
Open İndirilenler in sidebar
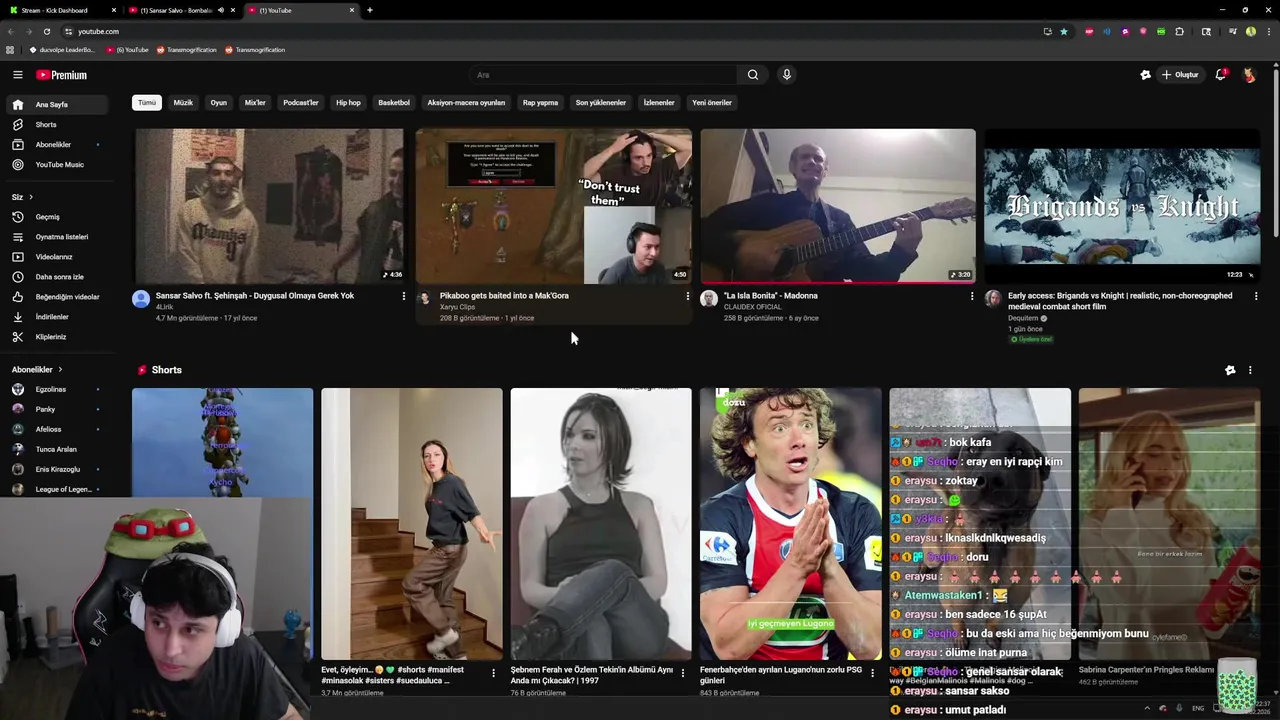click(56, 317)
